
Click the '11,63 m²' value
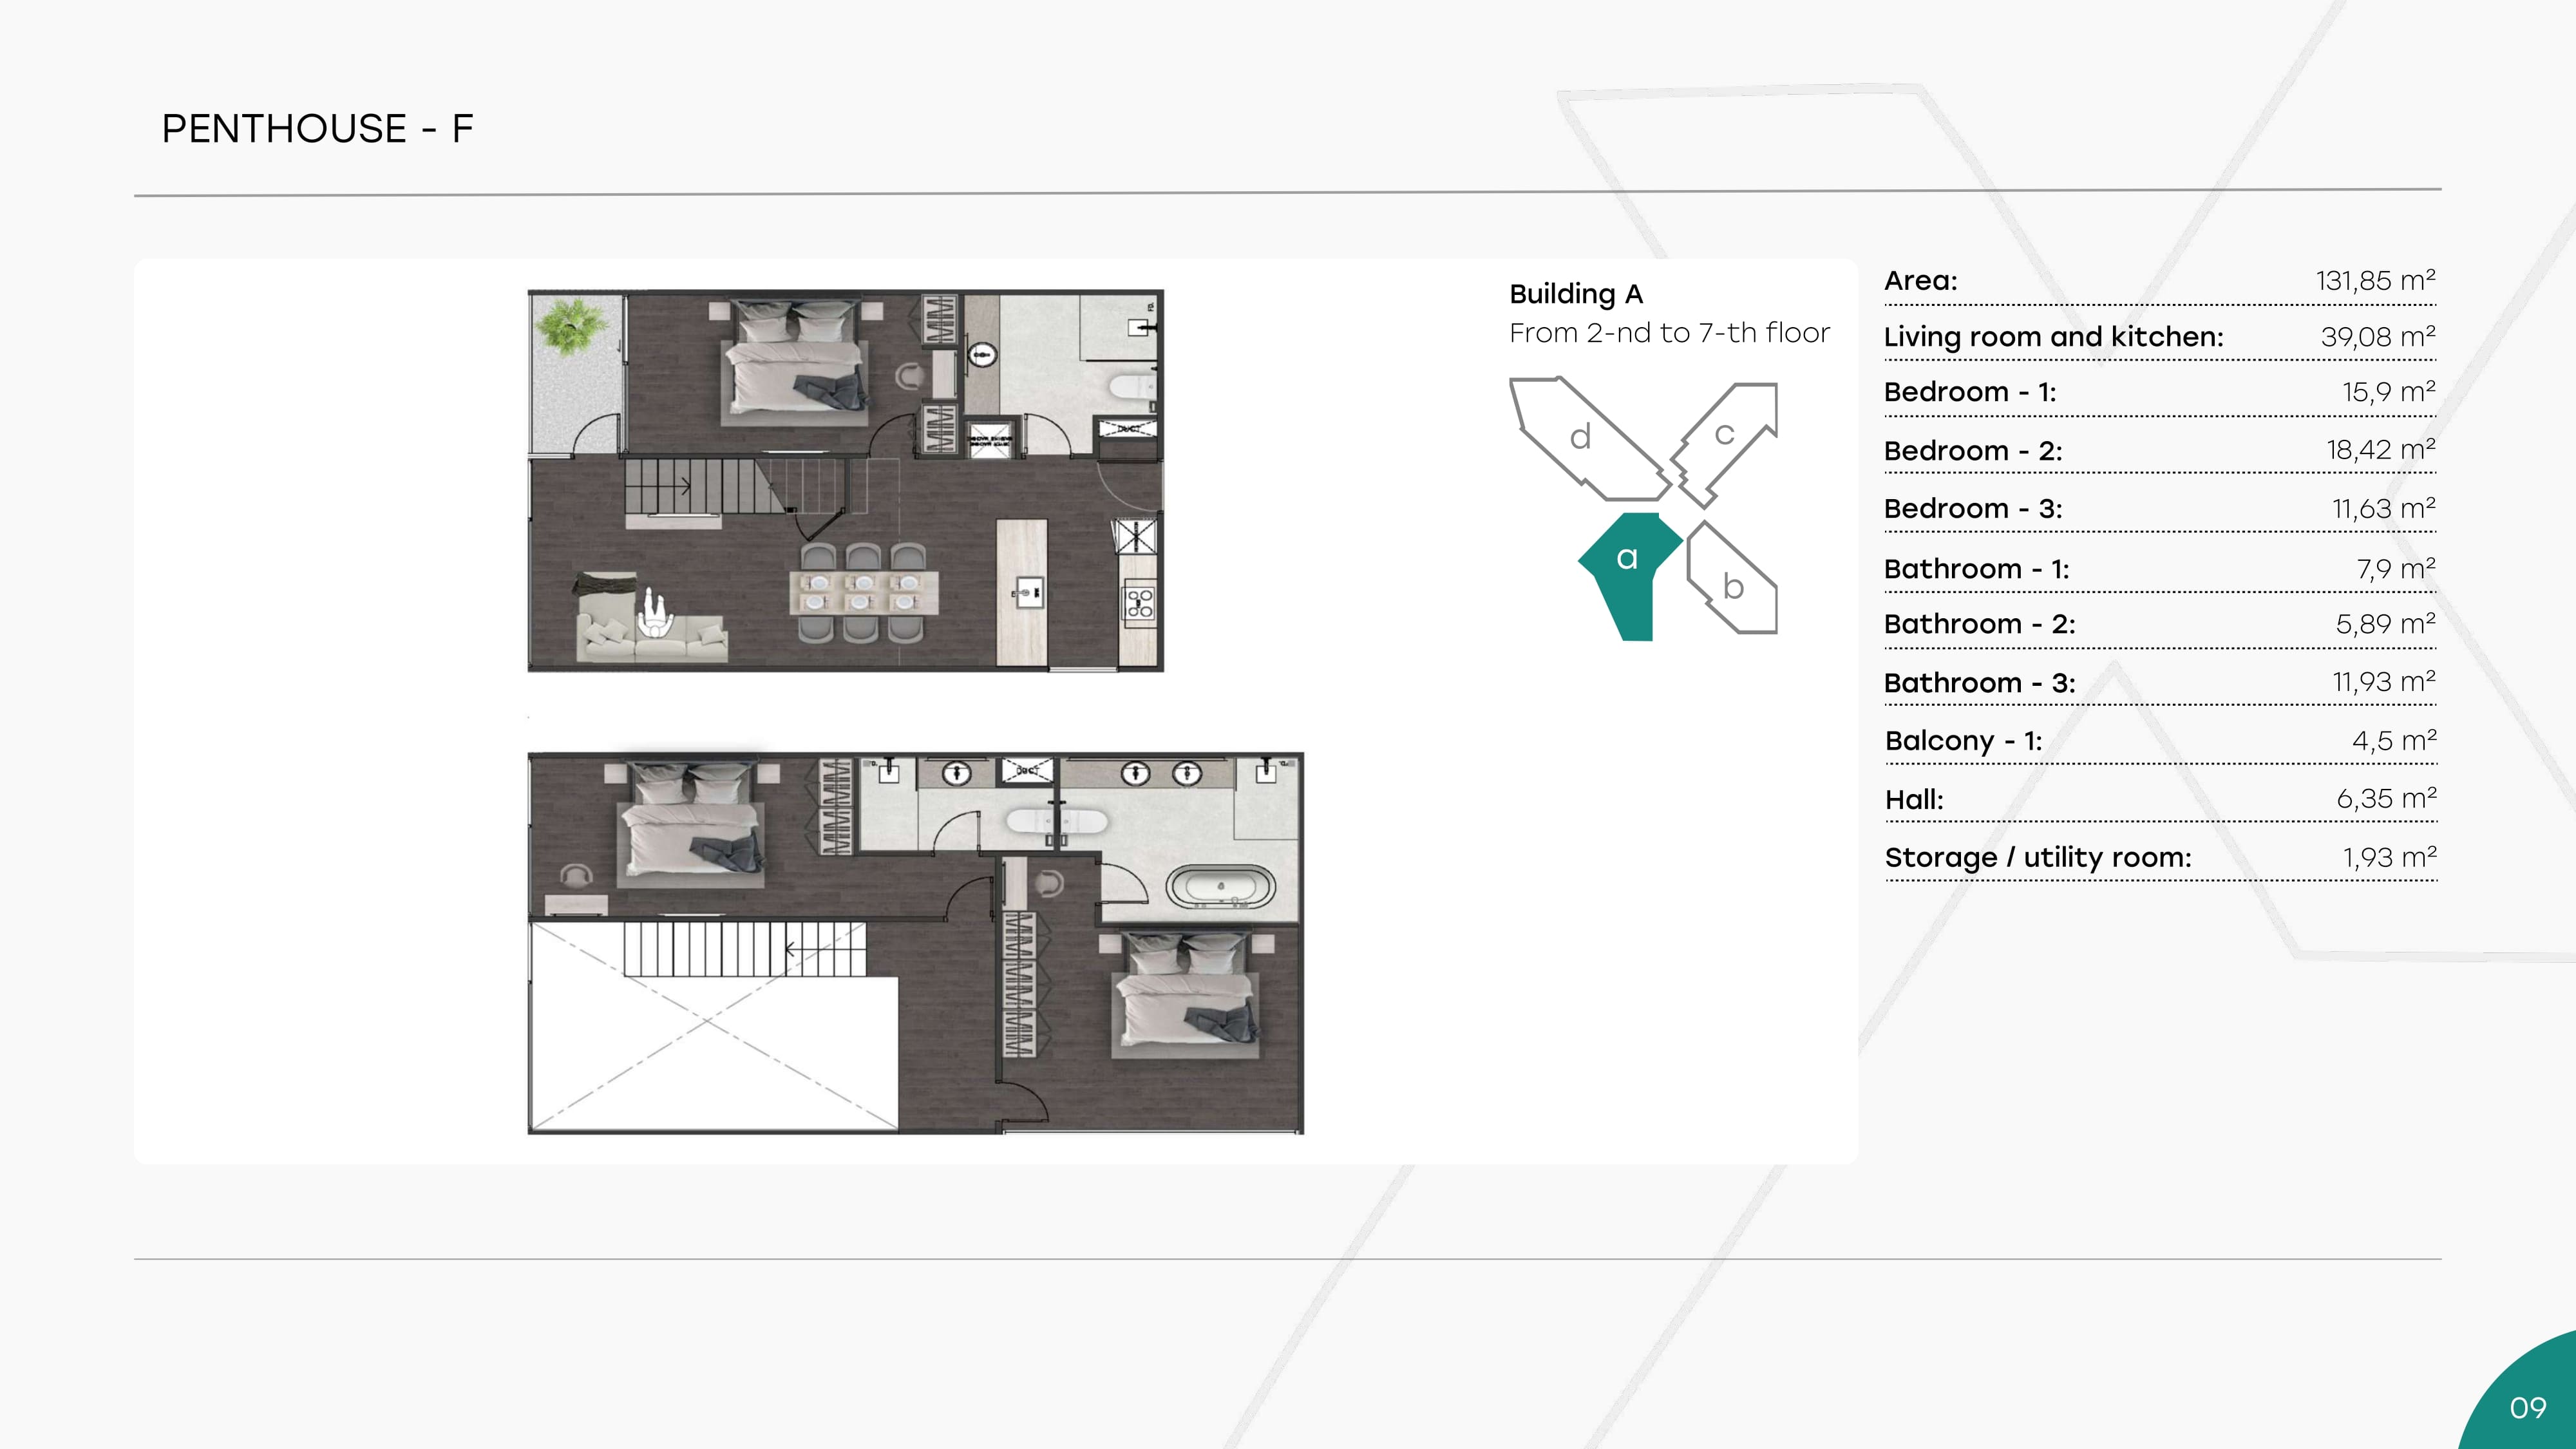[x=2384, y=509]
